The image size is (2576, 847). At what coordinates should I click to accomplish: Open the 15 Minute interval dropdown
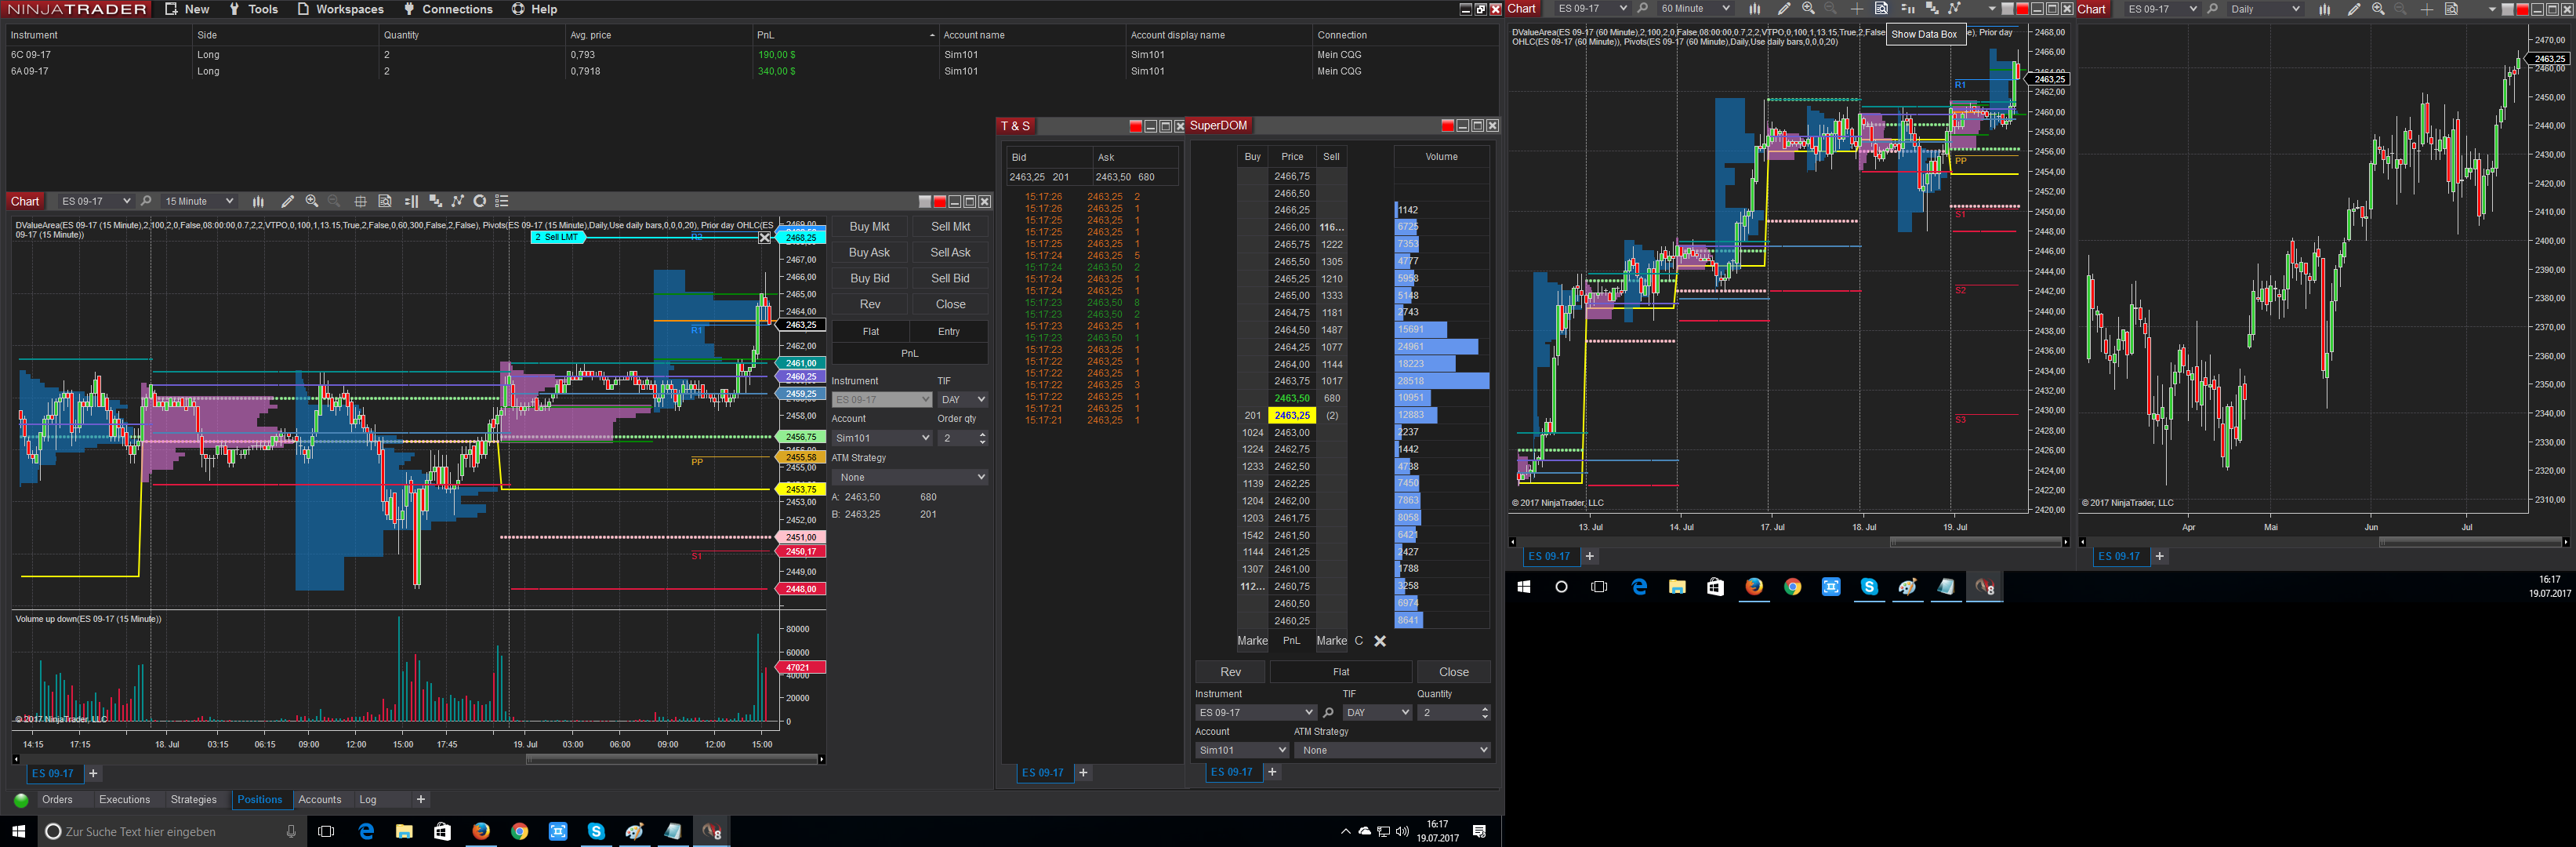[199, 201]
